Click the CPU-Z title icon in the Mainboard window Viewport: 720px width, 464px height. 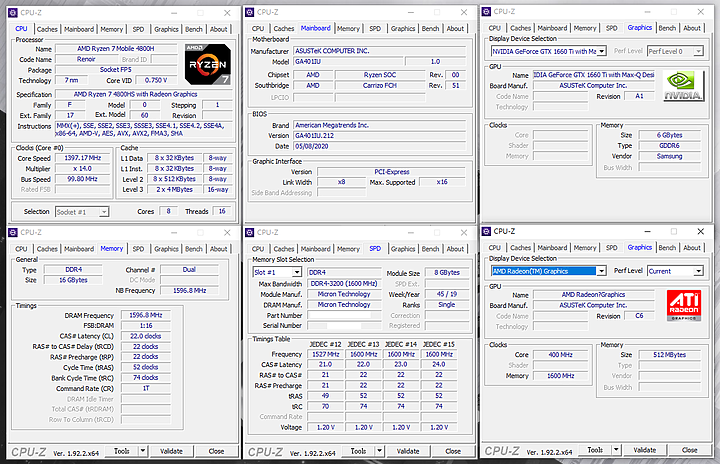coord(250,12)
